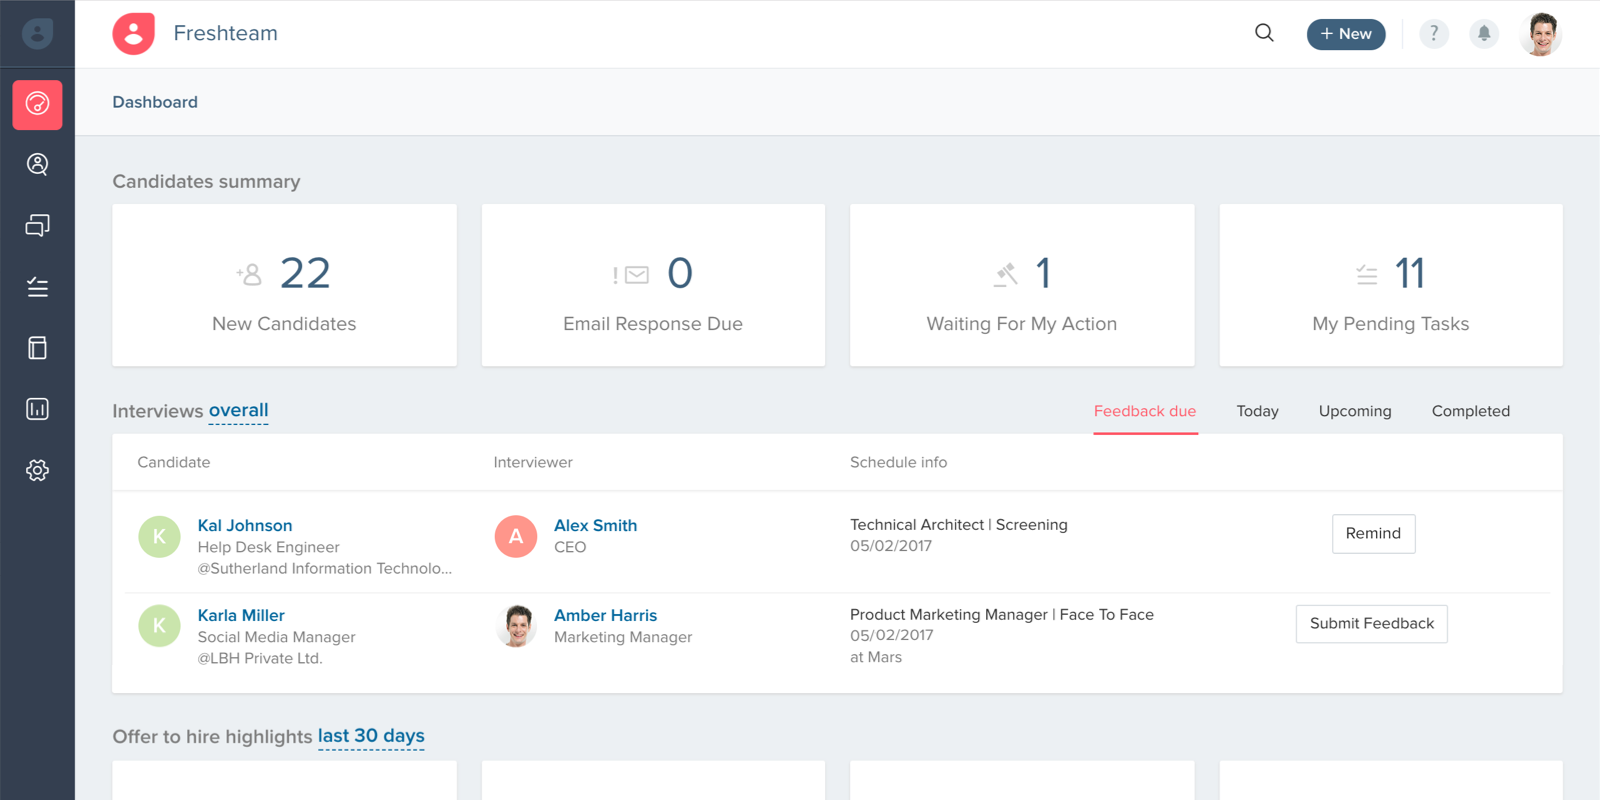This screenshot has width=1600, height=800.
Task: Click the Waiting For My Action gavel icon
Action: [x=1006, y=275]
